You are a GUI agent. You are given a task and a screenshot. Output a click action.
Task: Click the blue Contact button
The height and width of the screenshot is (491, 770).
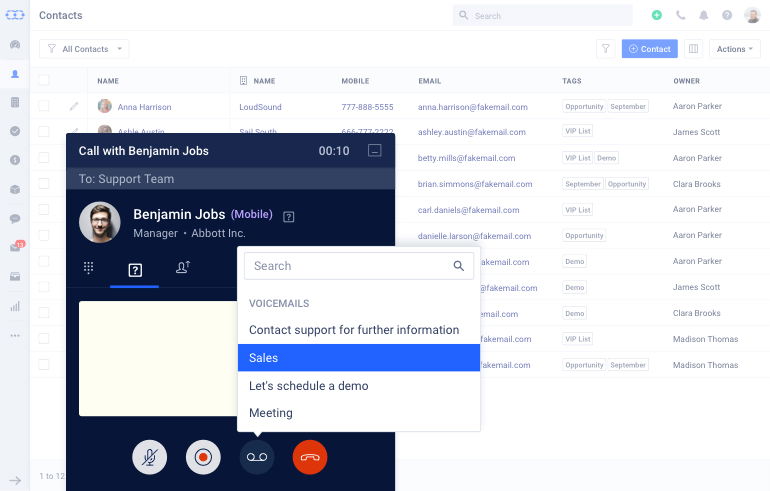(x=649, y=49)
